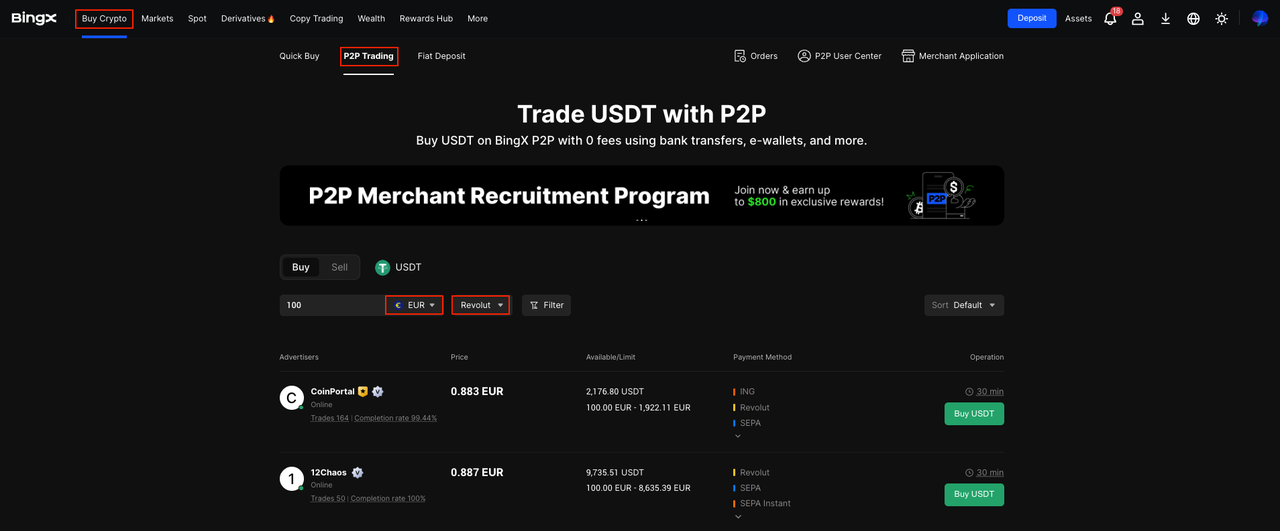Click Buy USDT for CoinPortal
This screenshot has width=1280, height=531.
(x=973, y=413)
